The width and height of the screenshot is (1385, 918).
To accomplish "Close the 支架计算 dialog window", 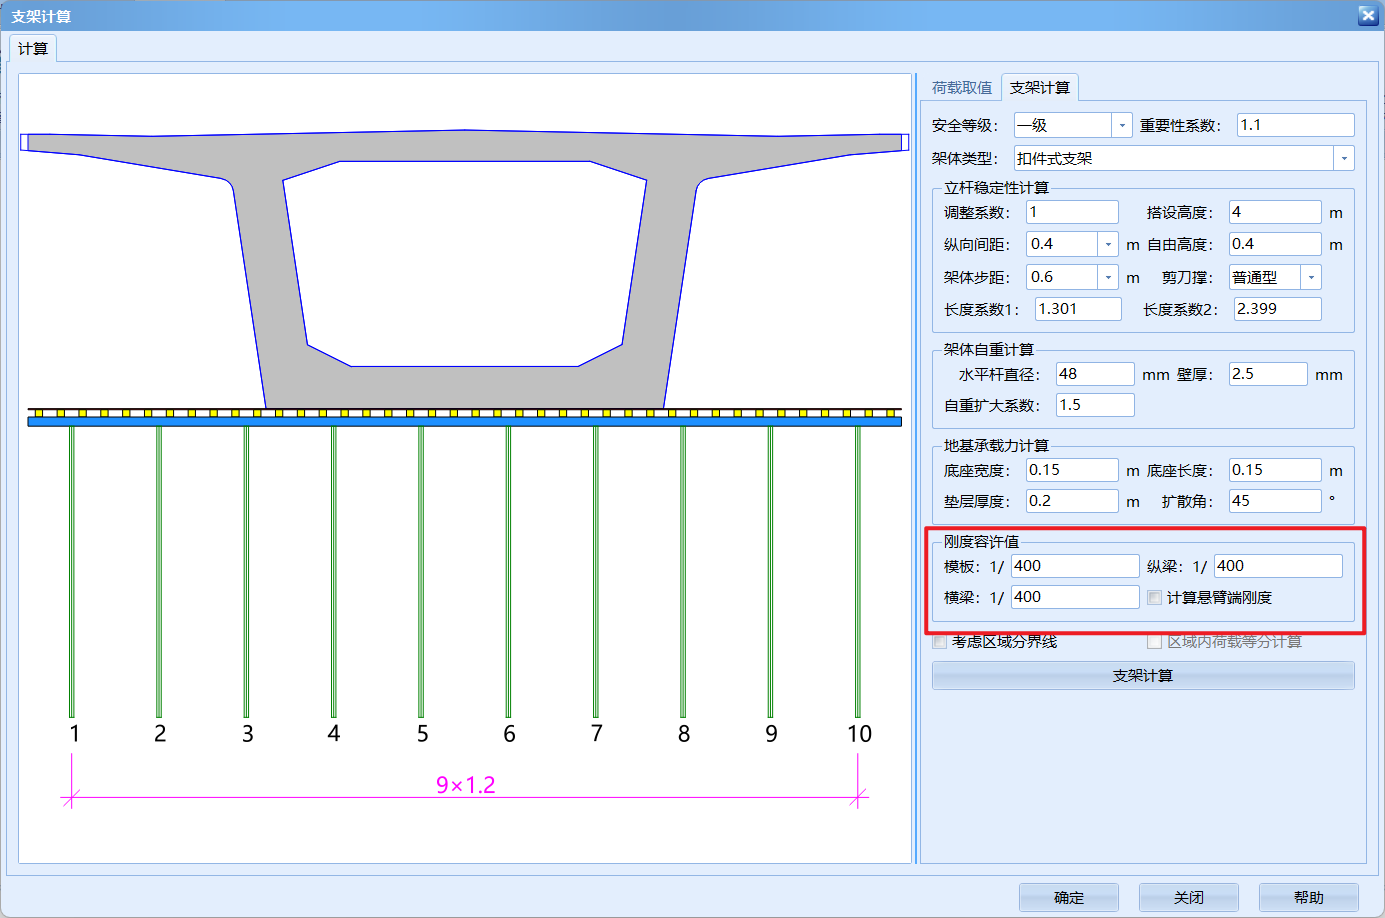I will coord(1367,15).
